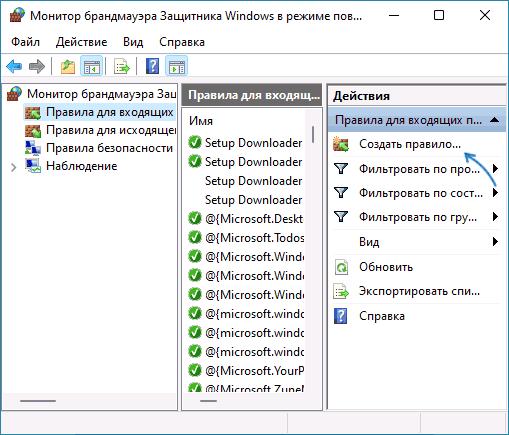Screen dimensions: 509x435
Task: Click the green check beside @{Microsoft.Deskt
Action: [x=195, y=219]
